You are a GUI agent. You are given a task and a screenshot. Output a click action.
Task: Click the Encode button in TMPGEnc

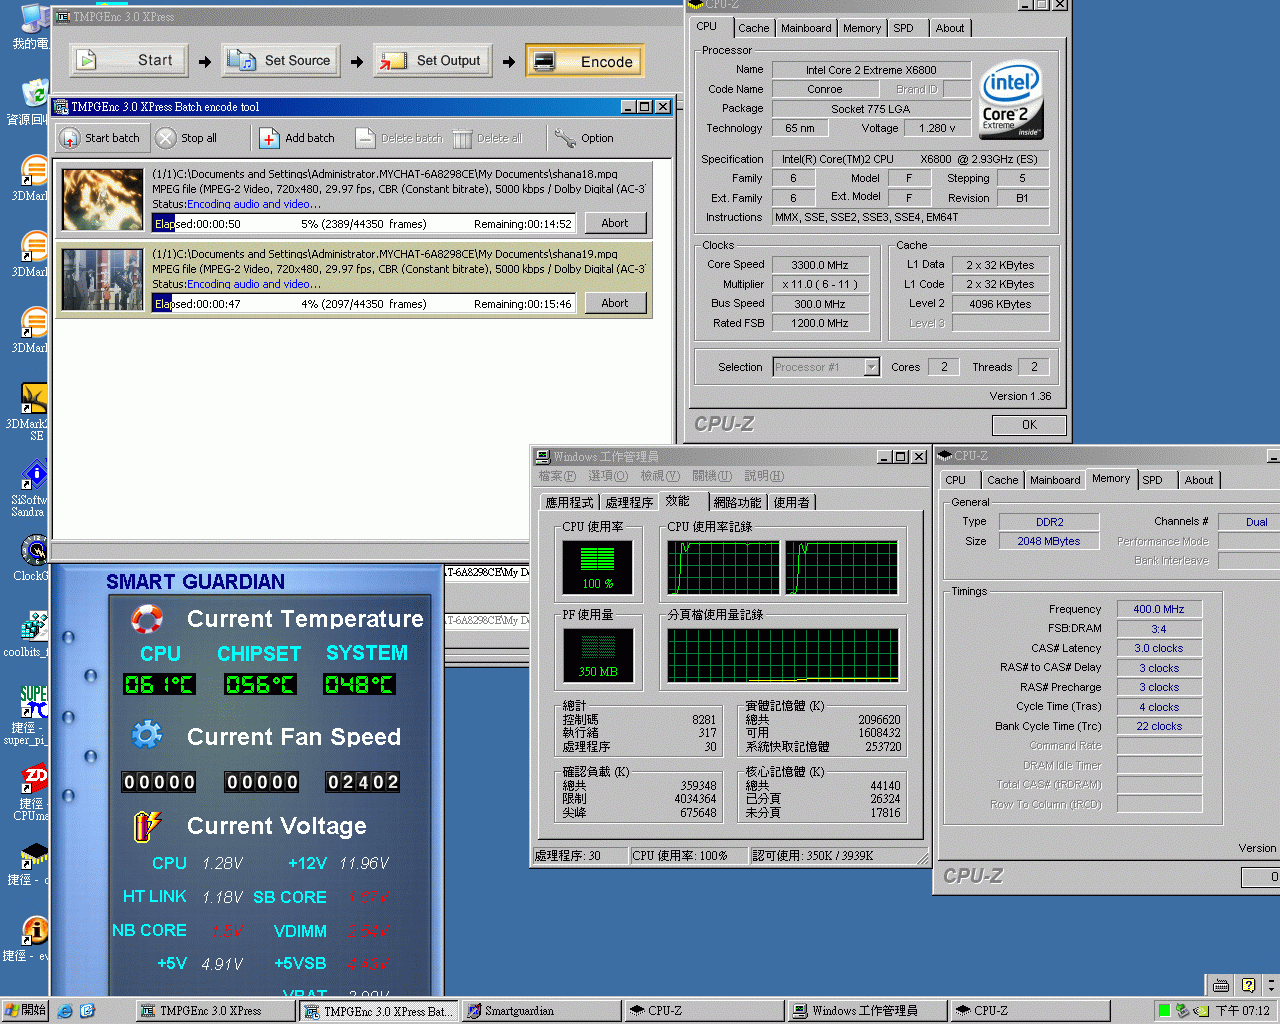coord(585,61)
